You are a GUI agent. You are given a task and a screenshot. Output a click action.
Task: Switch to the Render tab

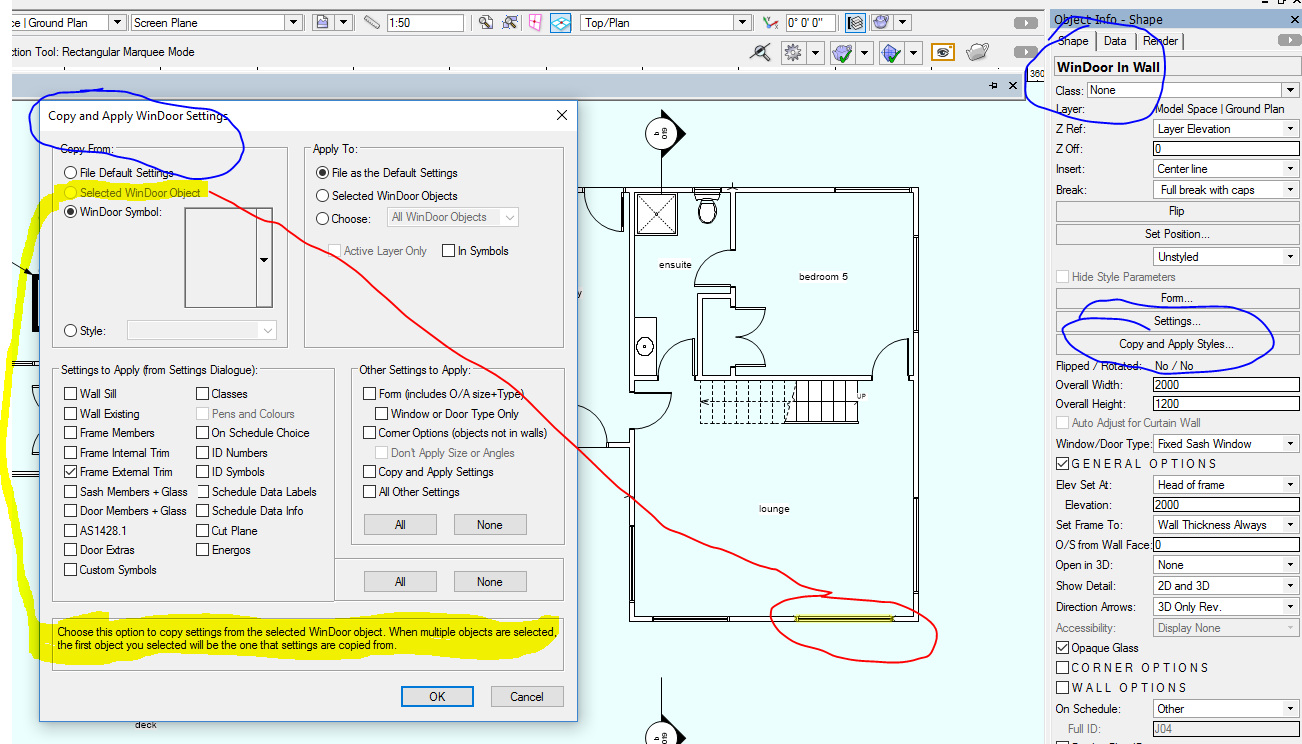point(1160,41)
